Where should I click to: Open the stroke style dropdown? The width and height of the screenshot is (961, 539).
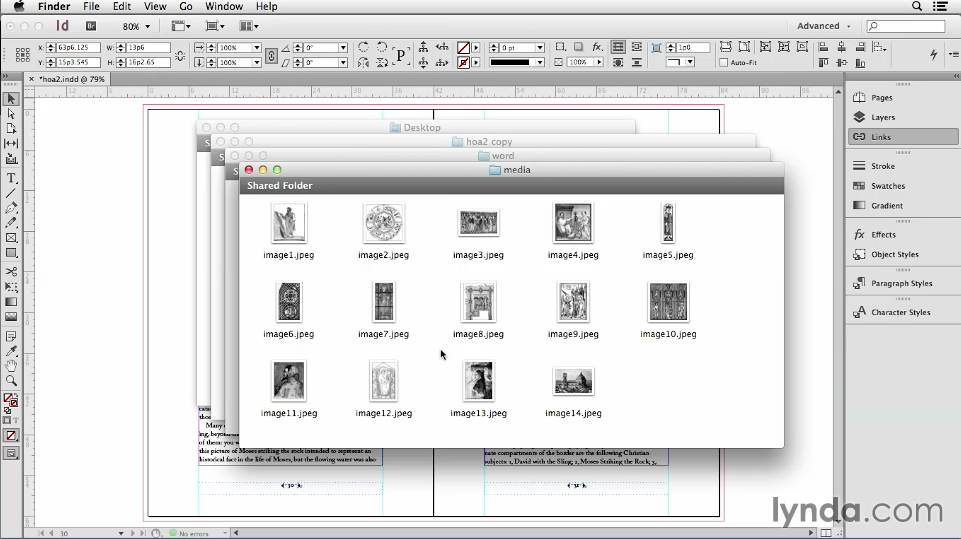[539, 63]
